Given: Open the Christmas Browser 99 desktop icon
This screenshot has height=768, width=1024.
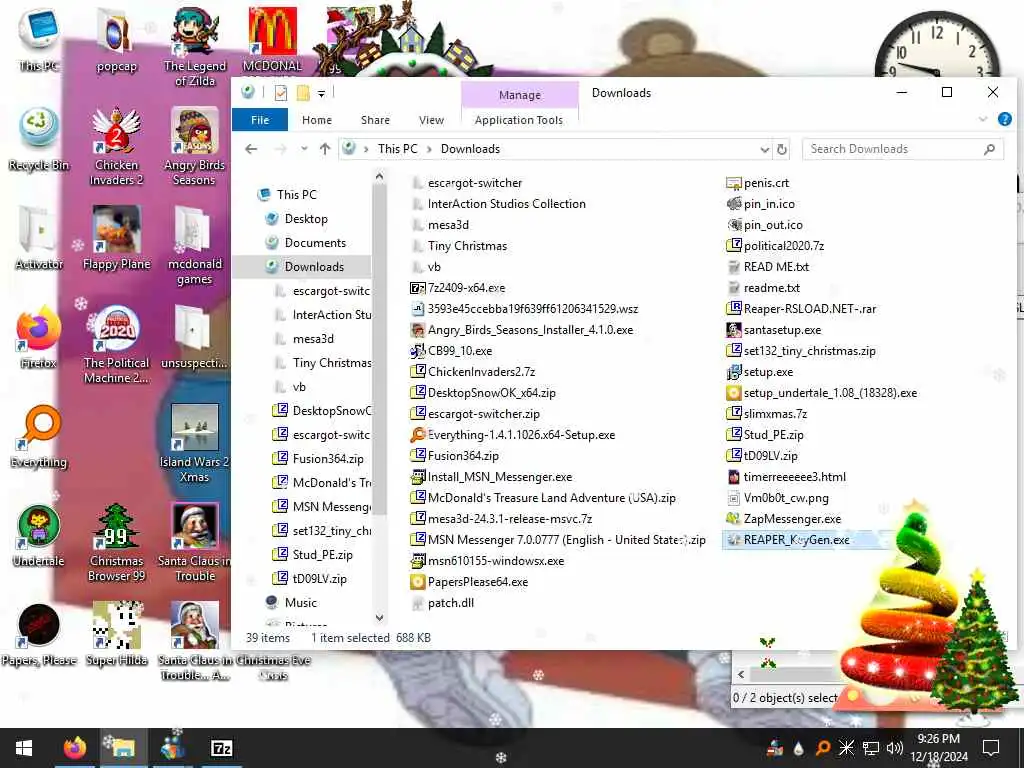Looking at the screenshot, I should click(x=116, y=543).
